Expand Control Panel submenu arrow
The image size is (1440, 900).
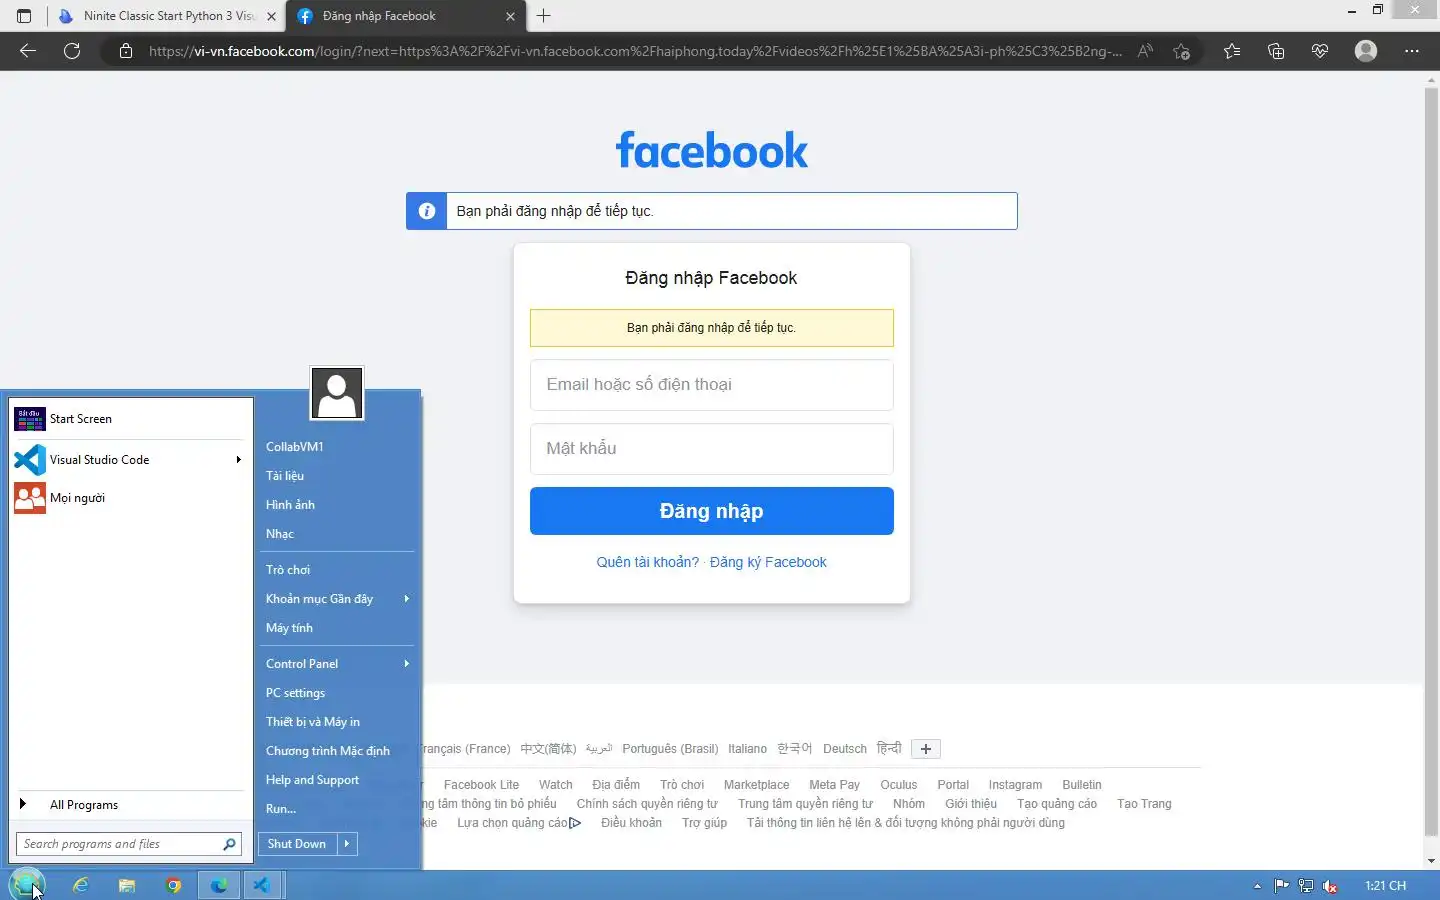click(406, 664)
